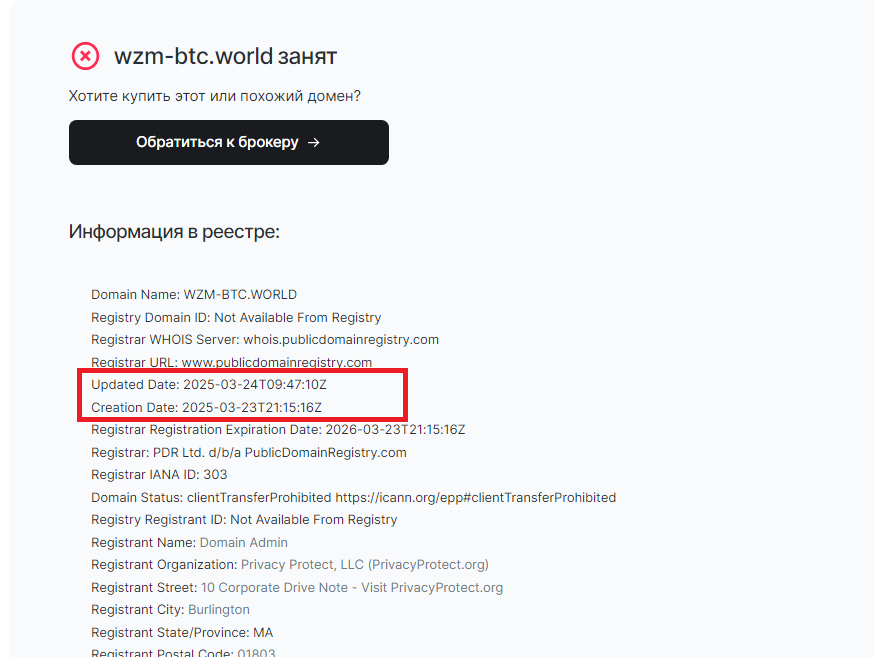Select the 'Registrant City: Burlington' line
The image size is (875, 657).
pyautogui.click(x=170, y=610)
